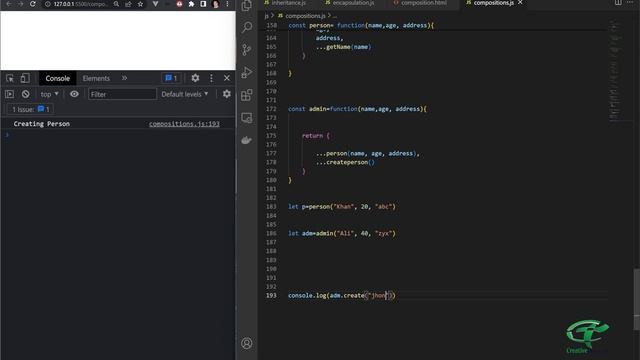
Task: Clear the console
Action: (x=26, y=94)
